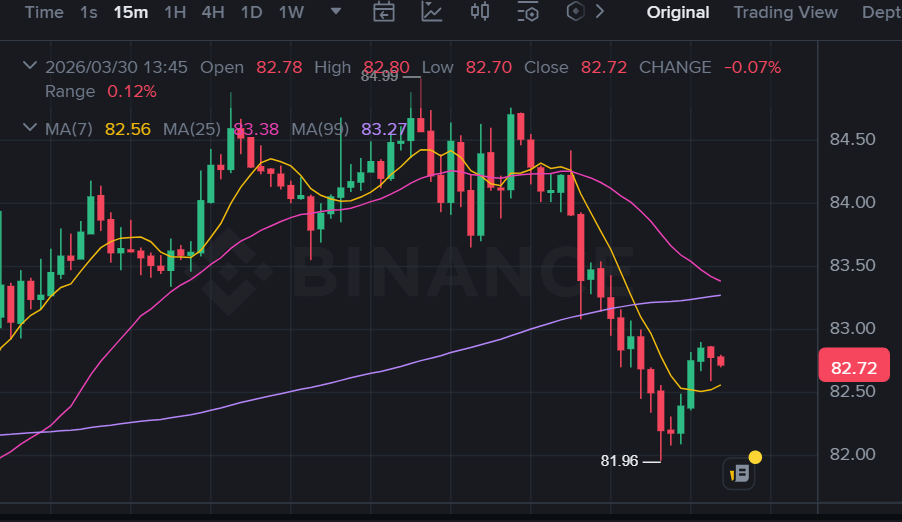Click the Low value 82.70
This screenshot has height=522, width=902.
click(x=488, y=67)
